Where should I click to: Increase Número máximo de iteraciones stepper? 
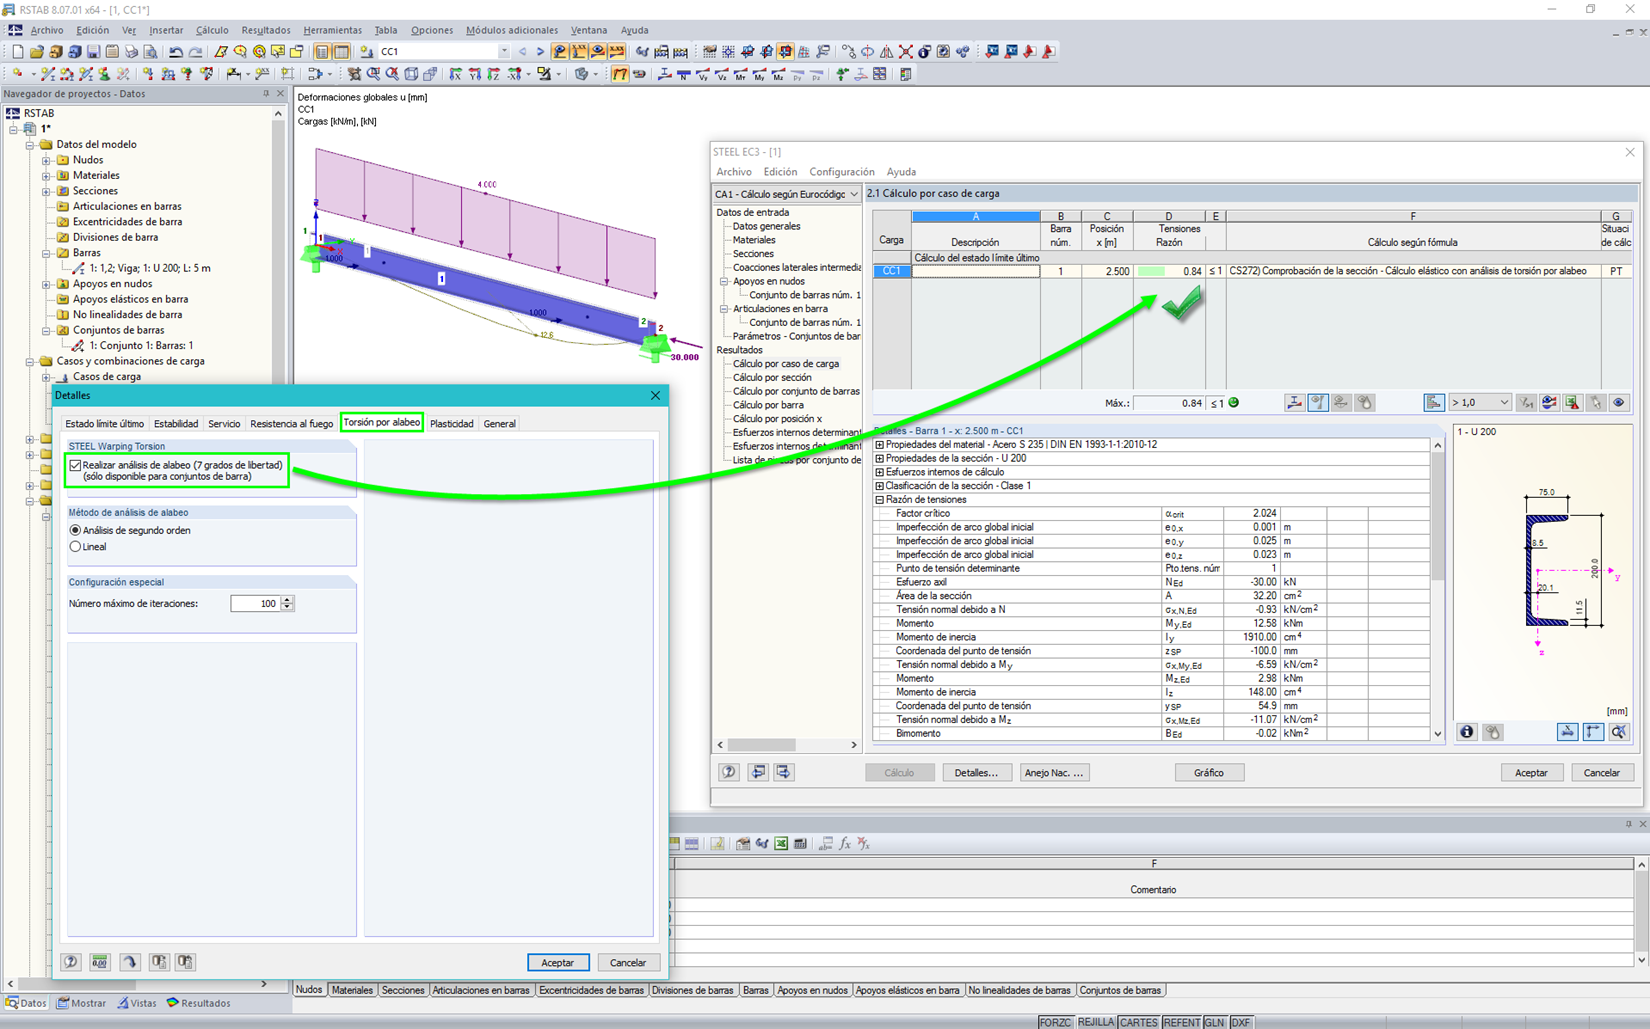[x=288, y=599]
